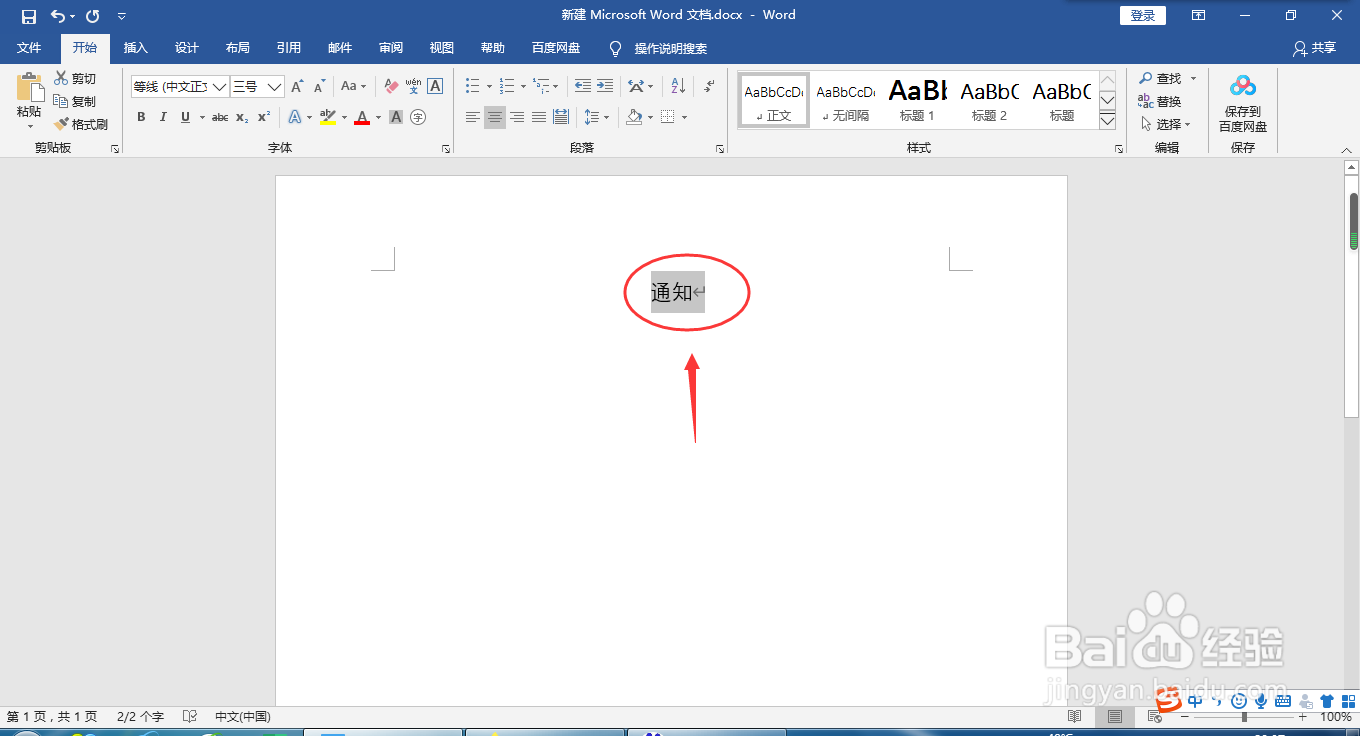1360x736 pixels.
Task: Click the 共享 Share button
Action: point(1314,48)
